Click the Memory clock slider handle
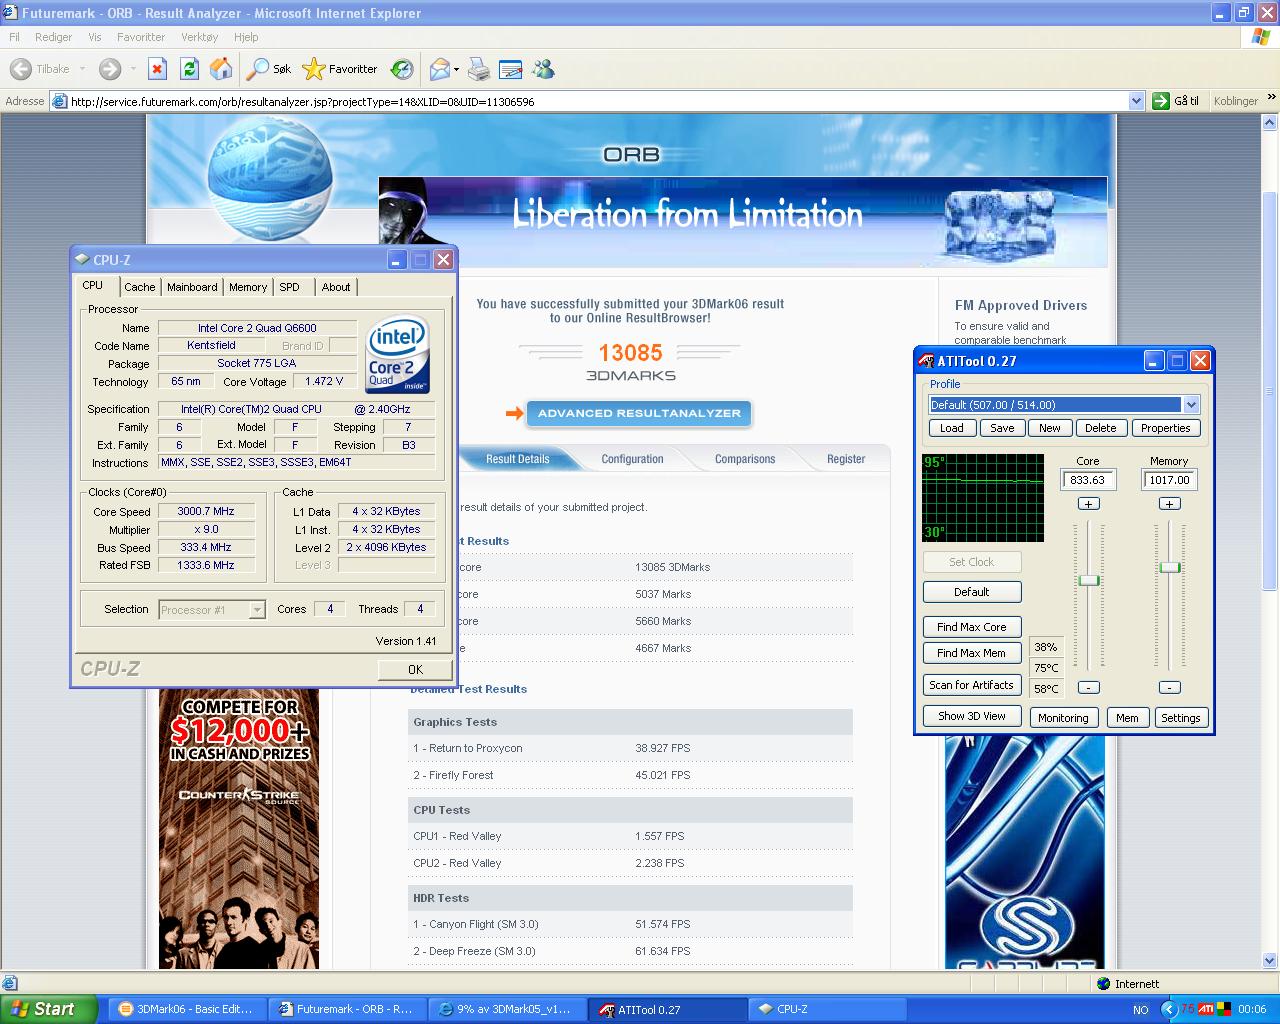Screen dimensions: 1280x1024 coord(1170,567)
